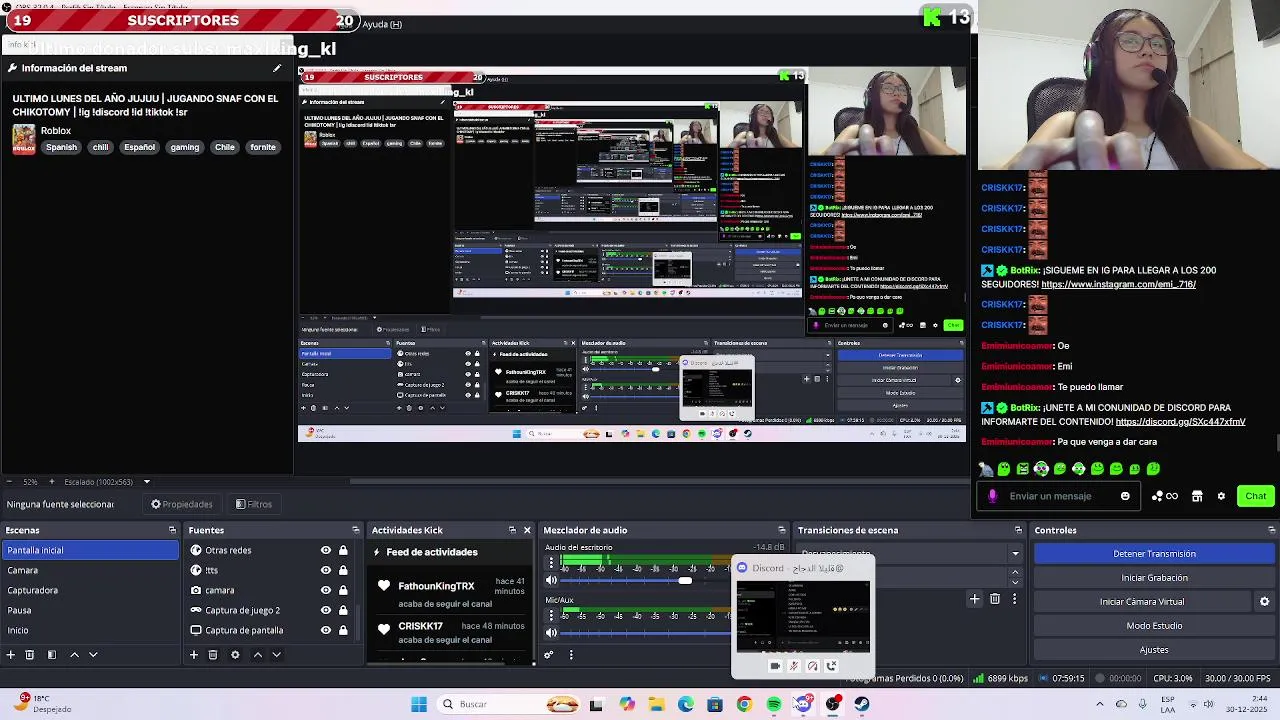Select the Pantalla inicial scene
Image resolution: width=1280 pixels, height=720 pixels.
tap(90, 550)
